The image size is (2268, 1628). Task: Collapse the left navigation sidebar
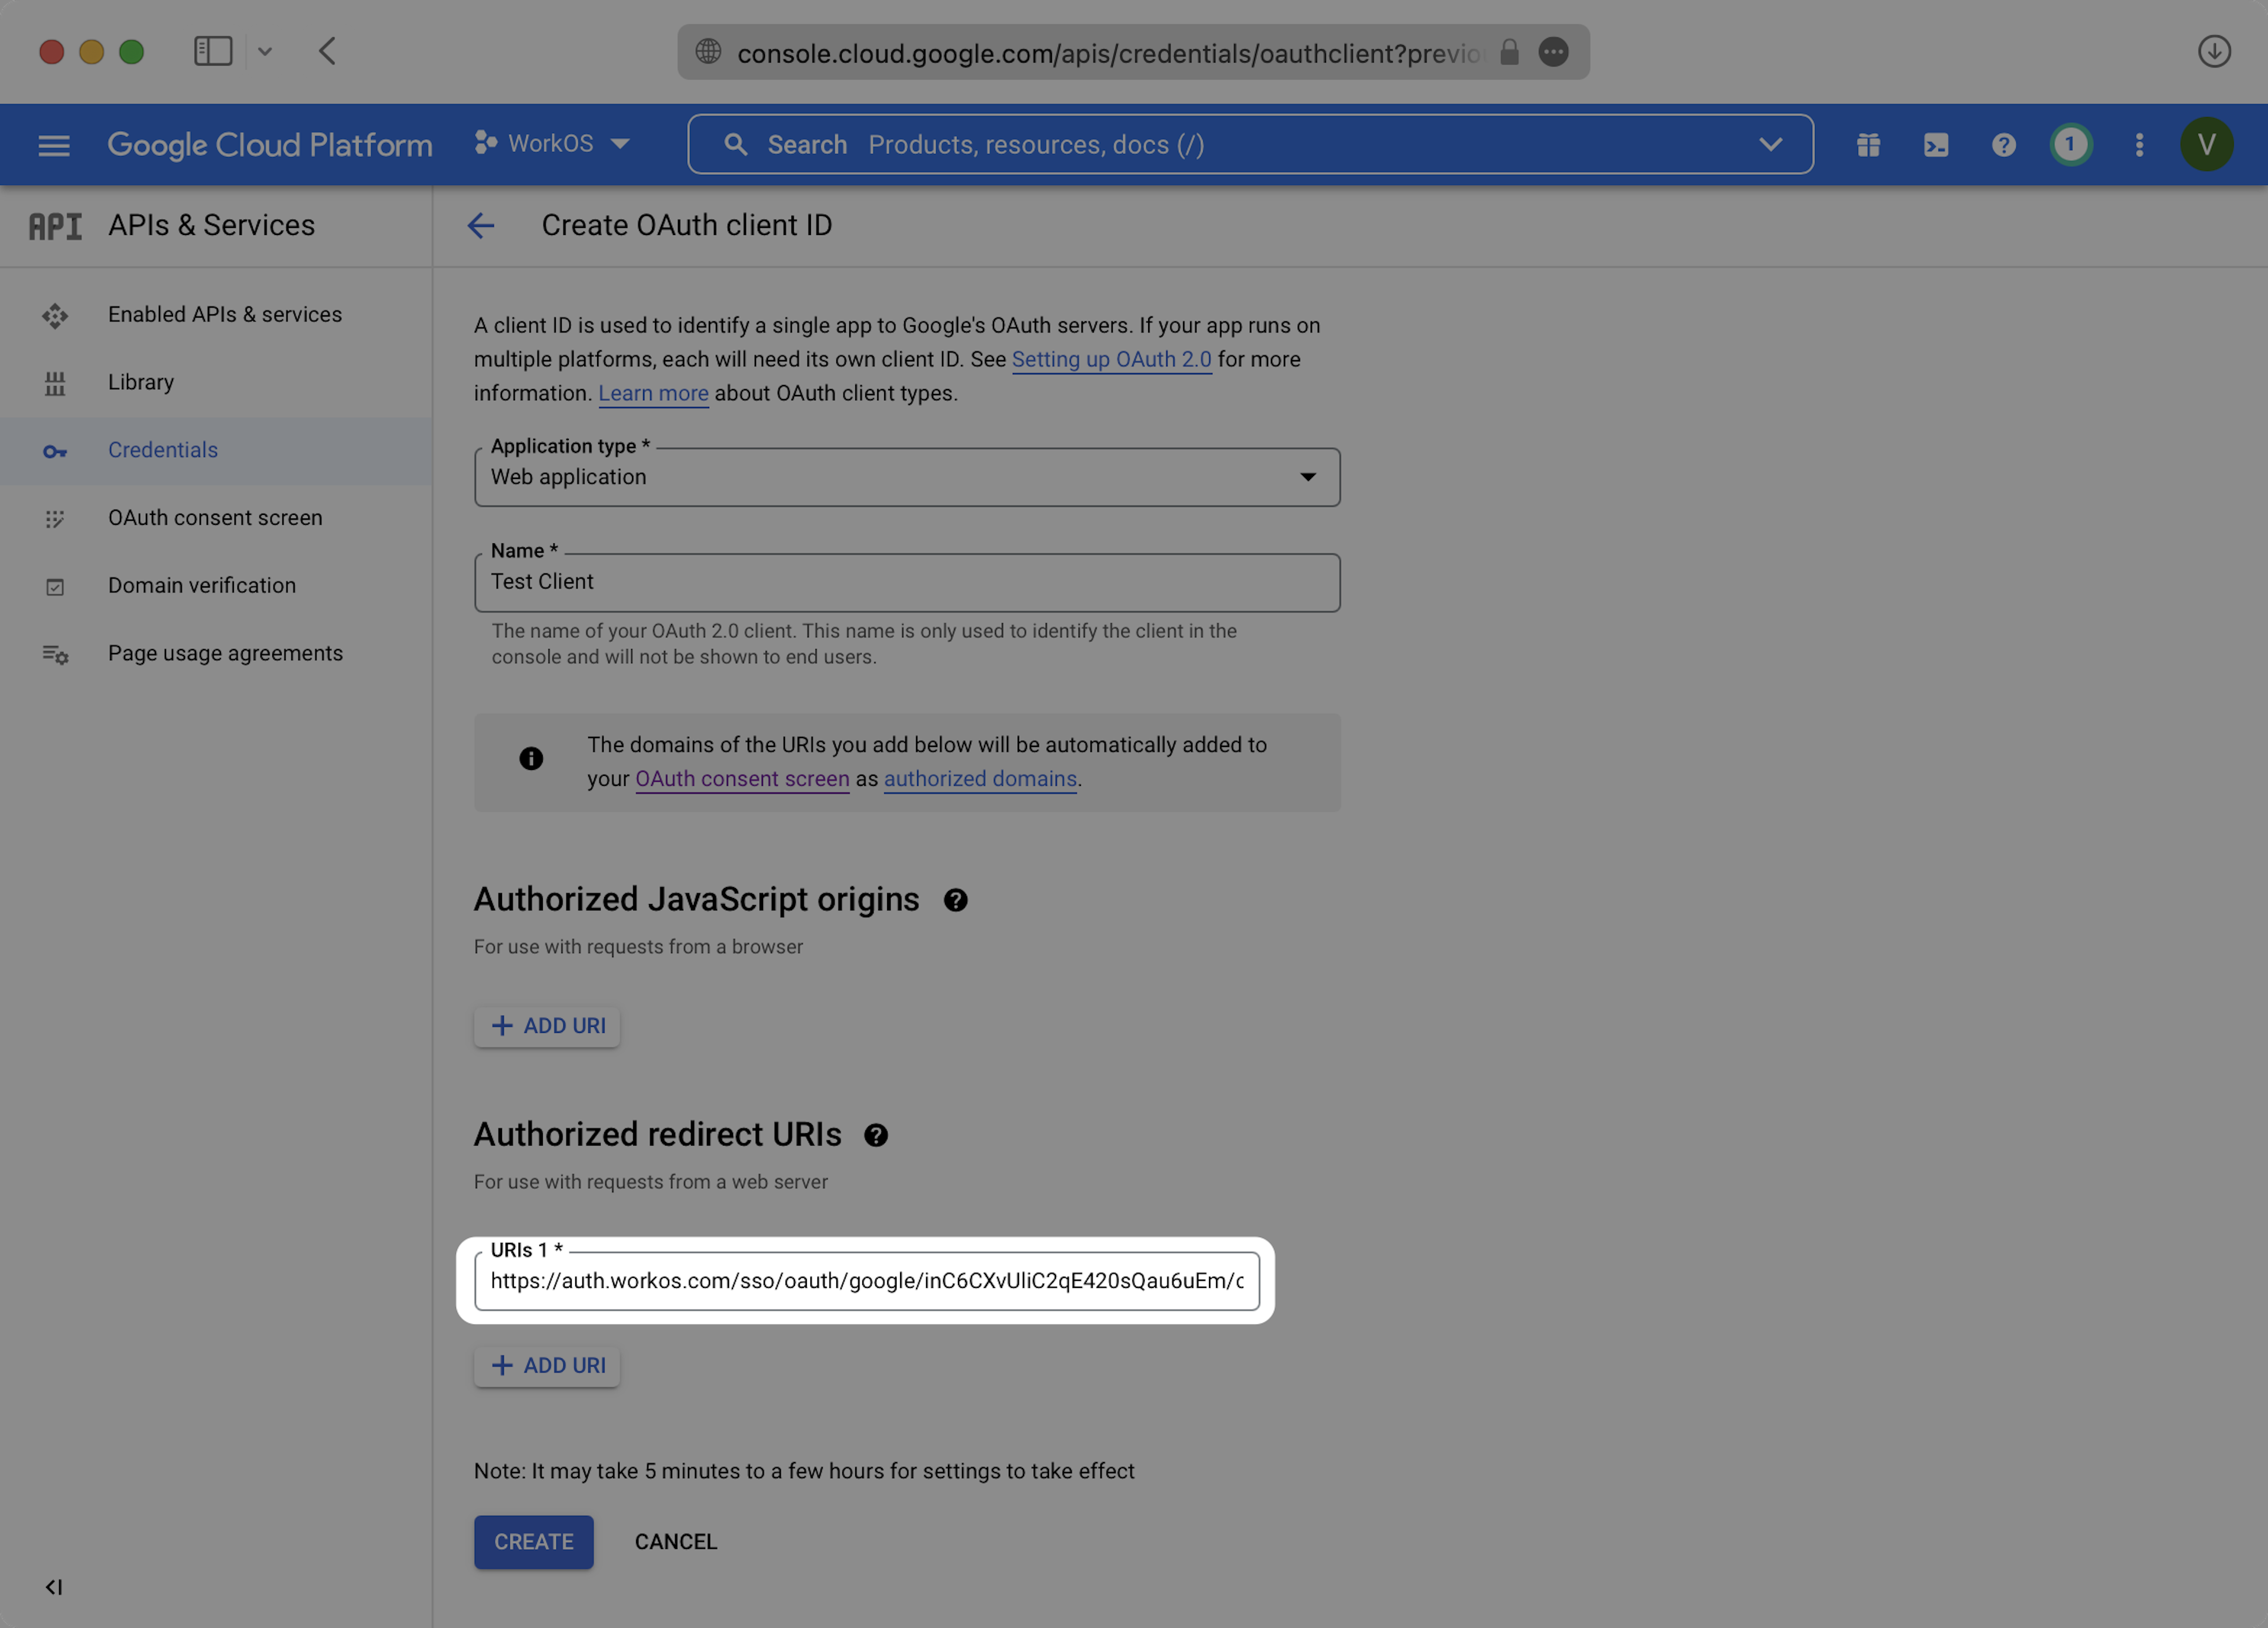pos(54,1587)
